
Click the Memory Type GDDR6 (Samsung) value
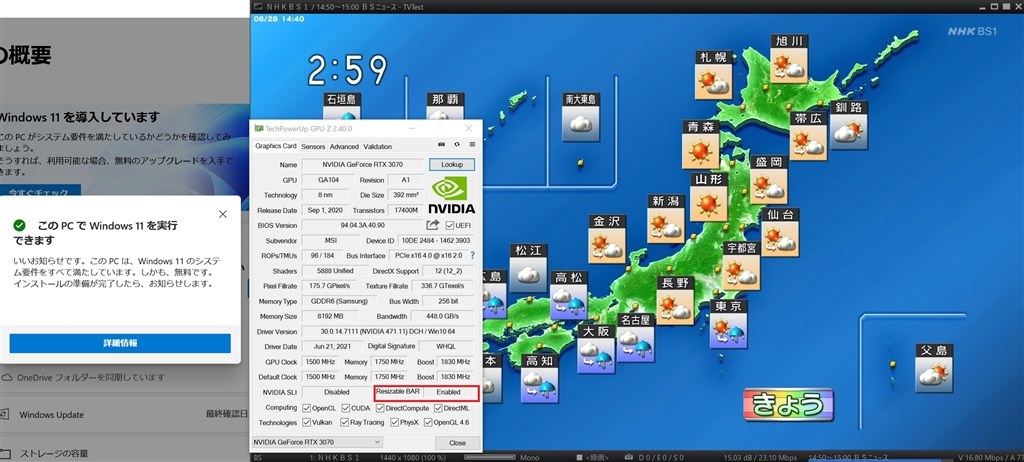coord(340,301)
